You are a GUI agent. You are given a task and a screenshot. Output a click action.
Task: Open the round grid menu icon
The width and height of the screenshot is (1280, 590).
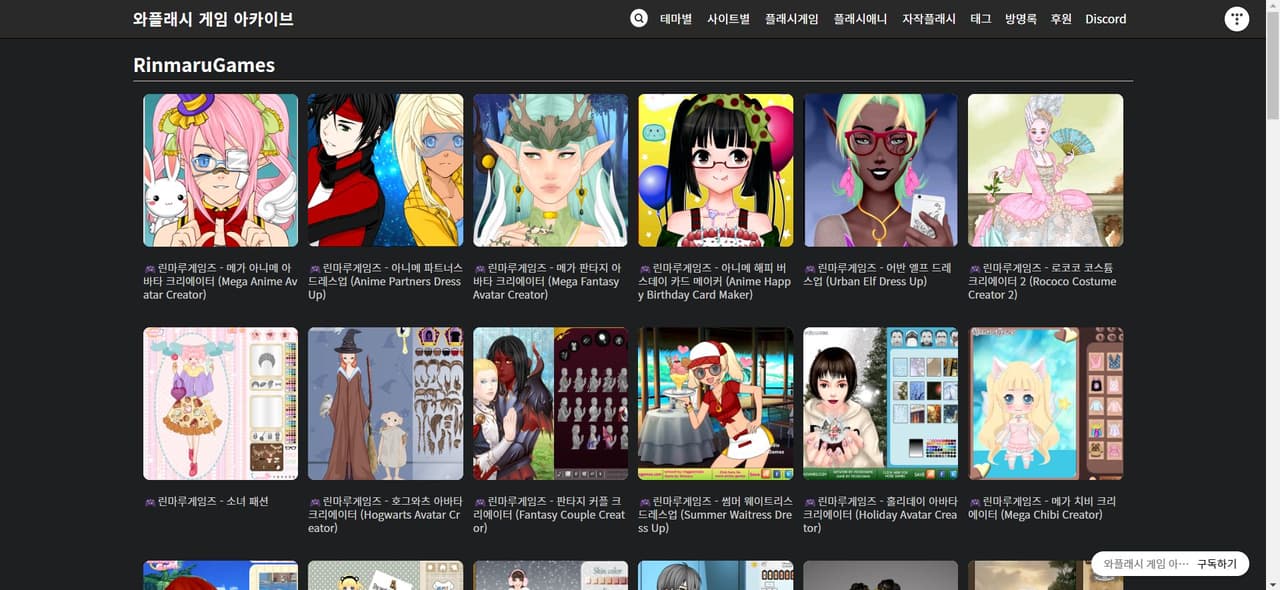click(x=1237, y=18)
